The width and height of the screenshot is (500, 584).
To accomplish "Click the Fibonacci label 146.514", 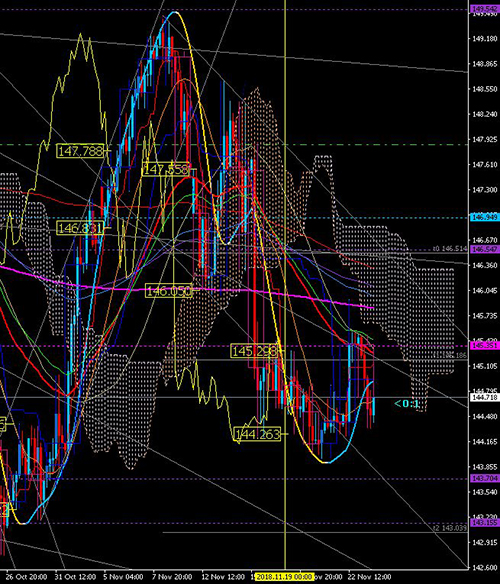I will point(450,248).
